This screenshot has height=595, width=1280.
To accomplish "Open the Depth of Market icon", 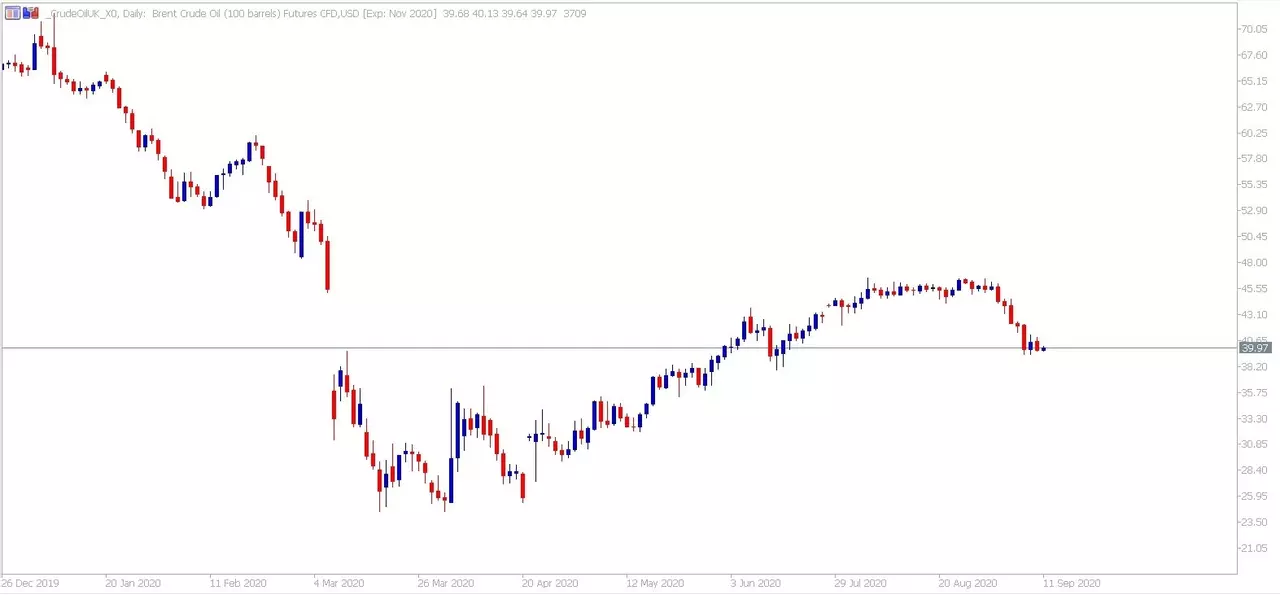I will coord(30,13).
